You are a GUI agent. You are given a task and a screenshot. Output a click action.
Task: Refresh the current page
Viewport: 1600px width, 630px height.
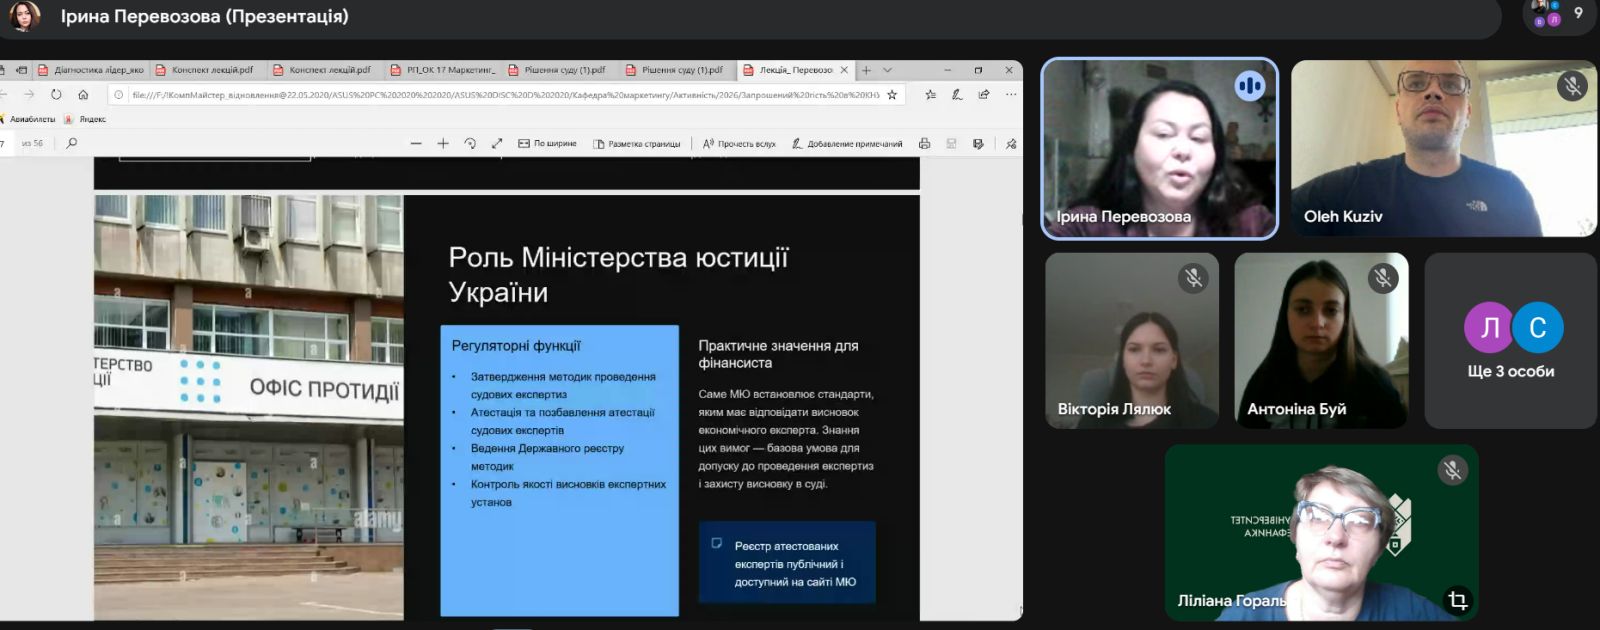[56, 94]
